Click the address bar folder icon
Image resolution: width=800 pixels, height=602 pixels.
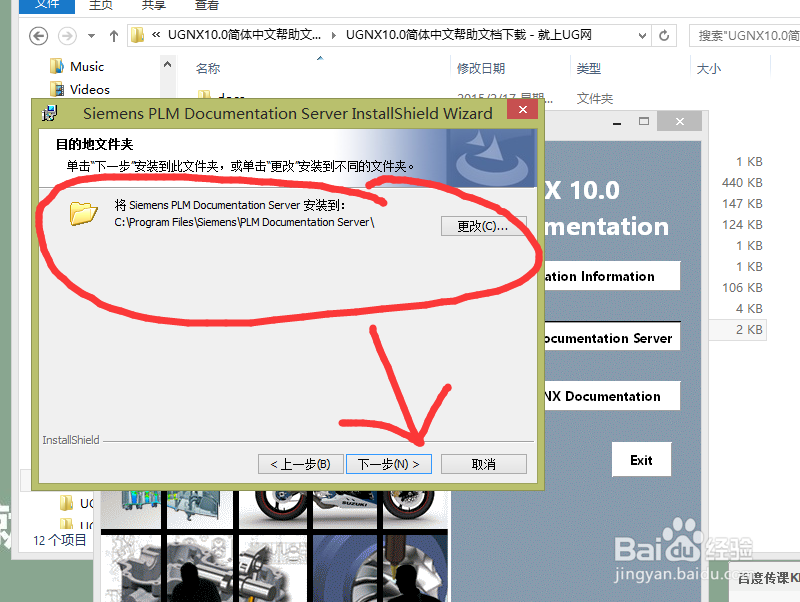point(137,35)
